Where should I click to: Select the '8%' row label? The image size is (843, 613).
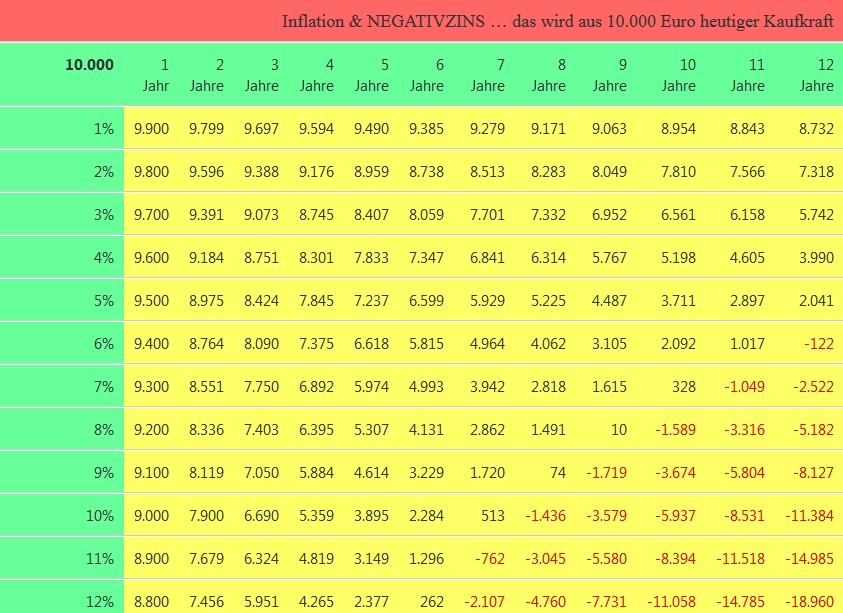pos(104,430)
